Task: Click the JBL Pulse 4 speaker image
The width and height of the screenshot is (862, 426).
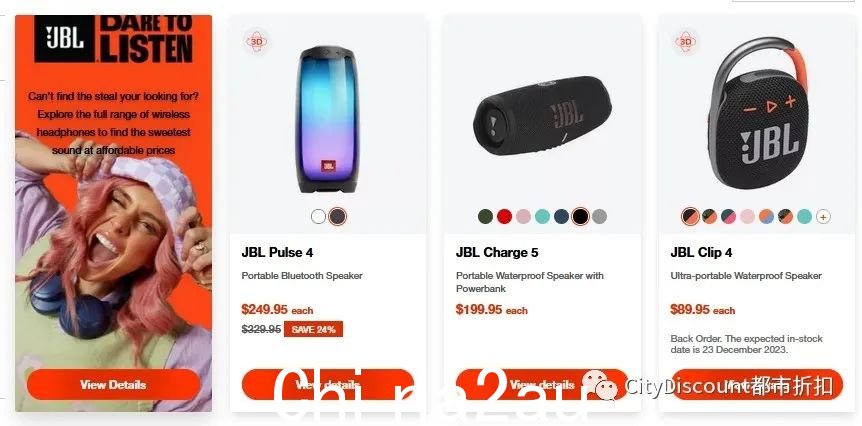Action: point(327,119)
